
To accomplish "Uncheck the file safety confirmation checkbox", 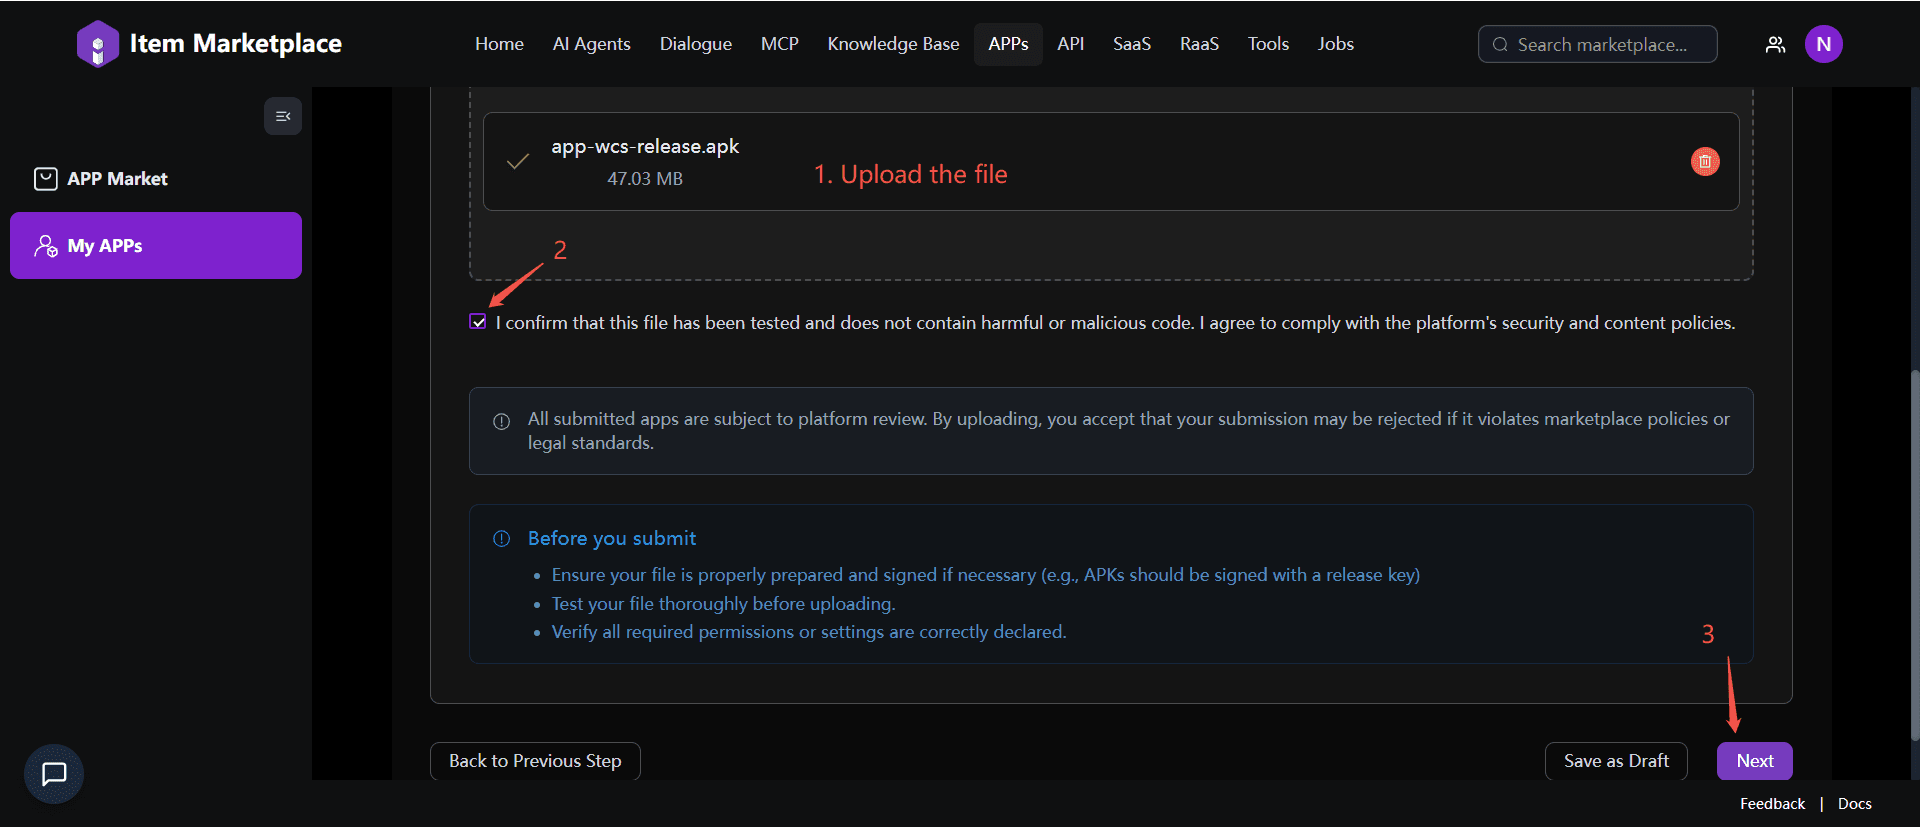I will (x=478, y=322).
